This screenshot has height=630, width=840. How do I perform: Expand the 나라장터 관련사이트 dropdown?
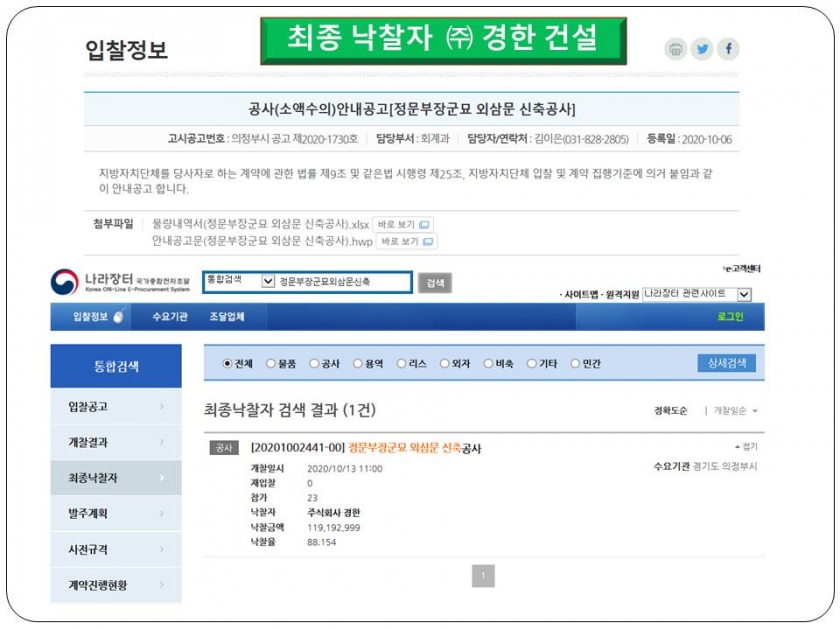tap(696, 294)
